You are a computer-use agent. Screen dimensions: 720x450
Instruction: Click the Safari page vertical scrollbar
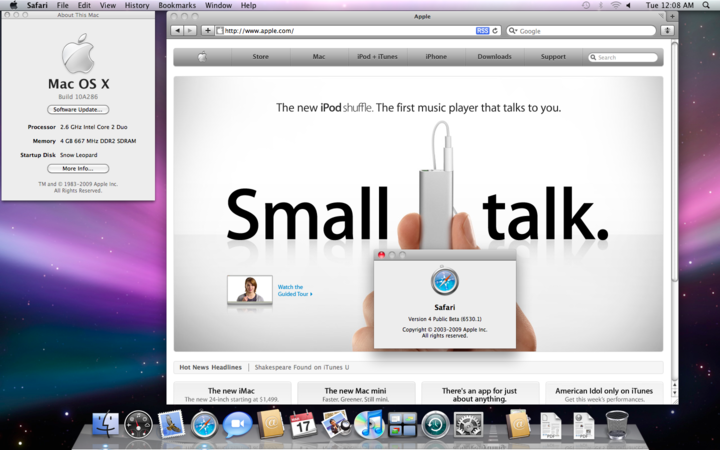point(674,161)
